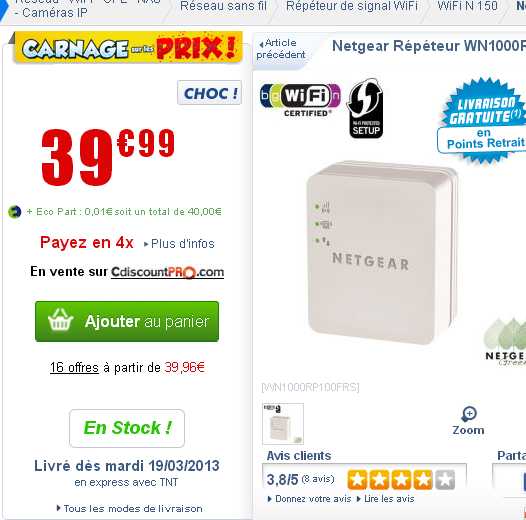Image resolution: width=526 pixels, height=520 pixels.
Task: Select the product thumbnail image
Action: click(x=283, y=424)
